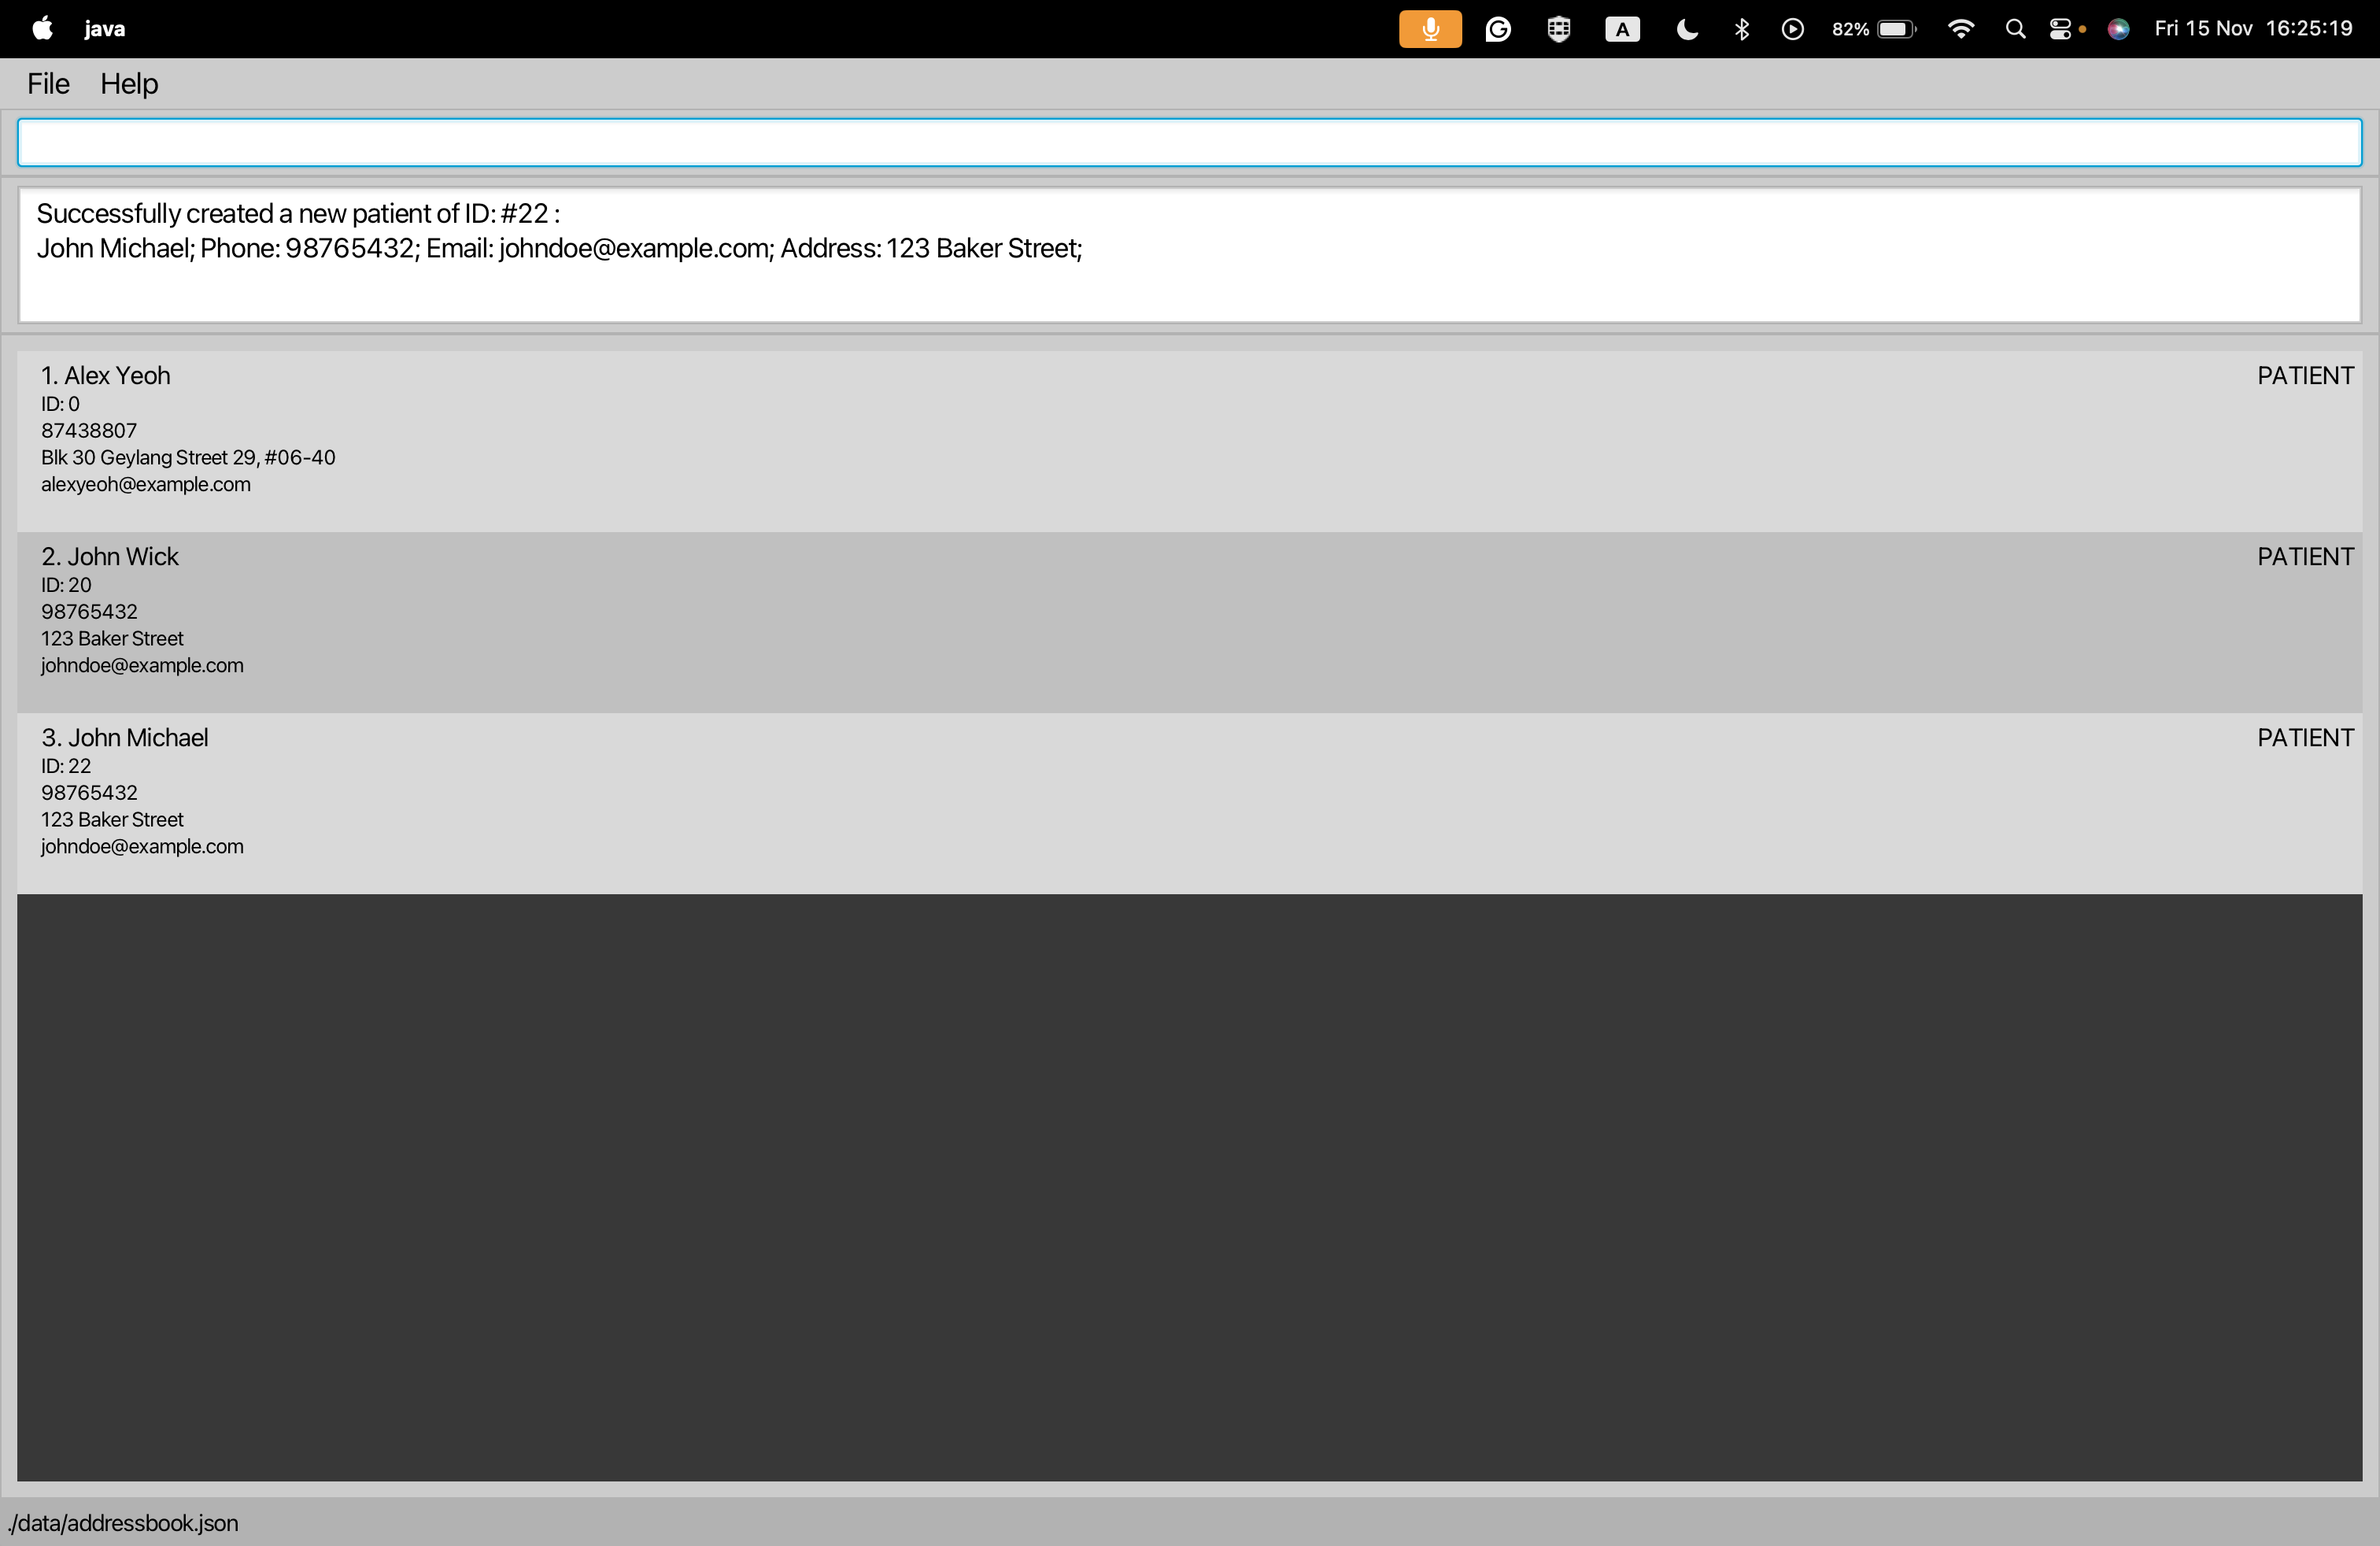Click the Now Playing play icon

click(1792, 29)
